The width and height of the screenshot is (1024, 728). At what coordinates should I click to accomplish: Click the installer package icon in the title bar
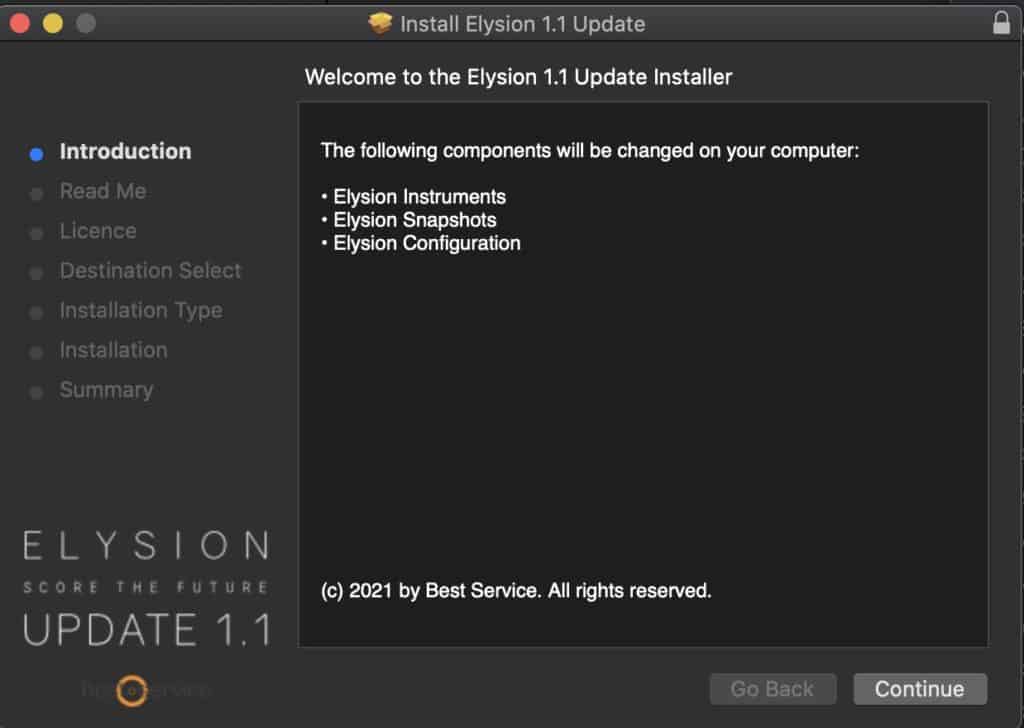coord(380,23)
